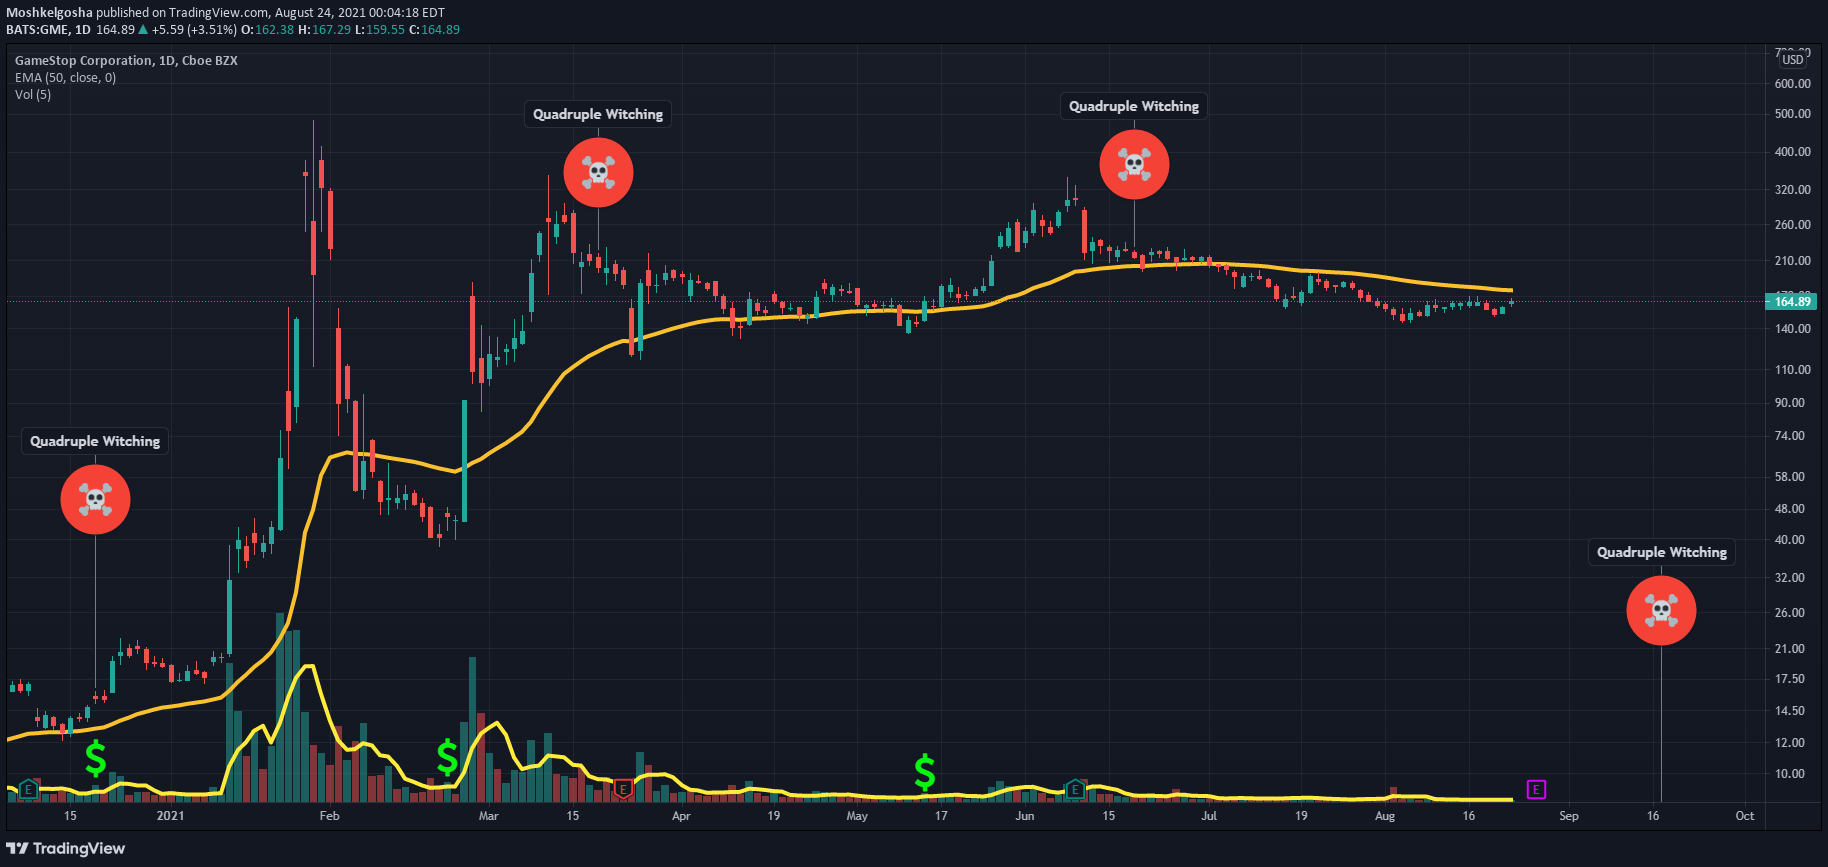Click the Apr label on the time axis
This screenshot has width=1828, height=867.
click(x=681, y=816)
